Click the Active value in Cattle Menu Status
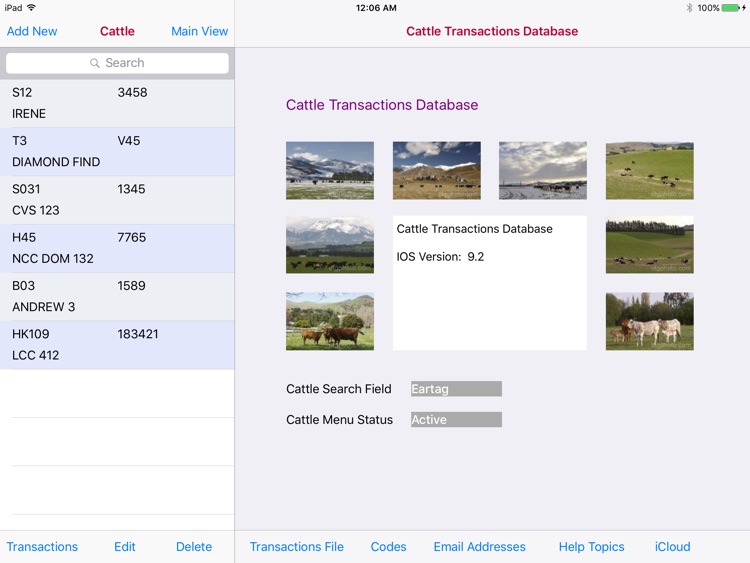This screenshot has height=563, width=750. (x=456, y=419)
